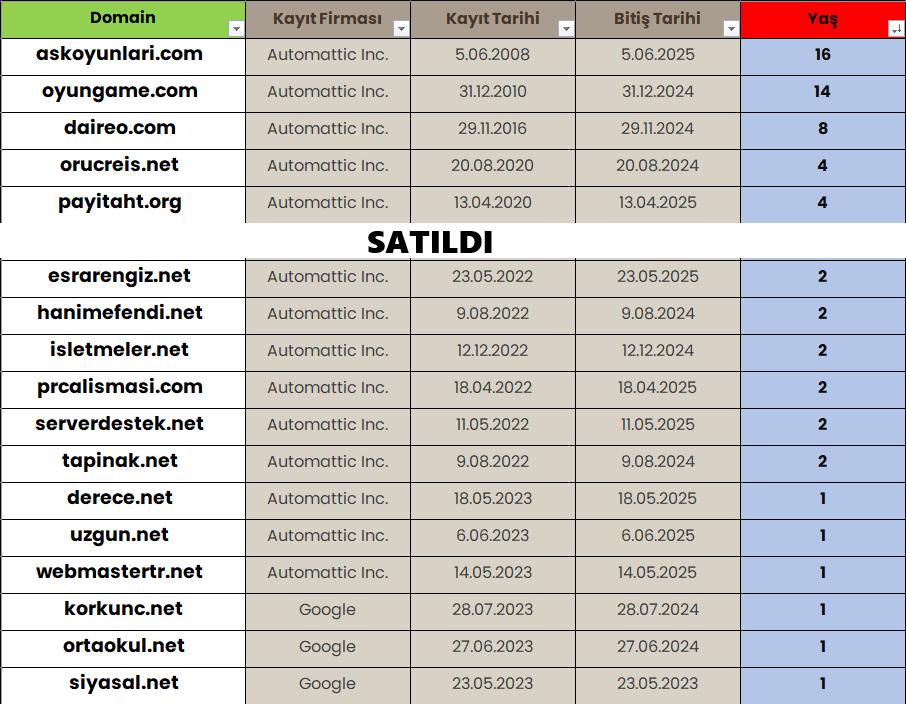Select the esrarengiz.net domain cell
This screenshot has width=906, height=704.
coord(123,279)
